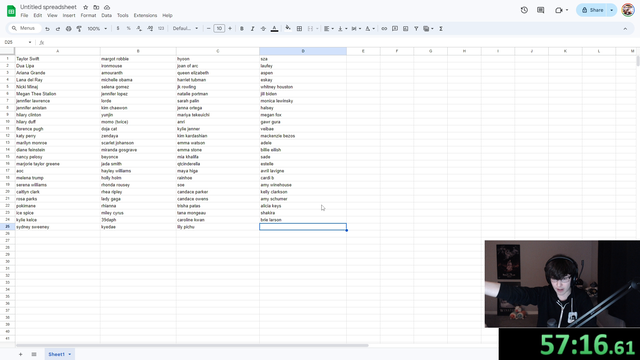The image size is (640, 360).
Task: Increase font size with plus button
Action: [230, 29]
